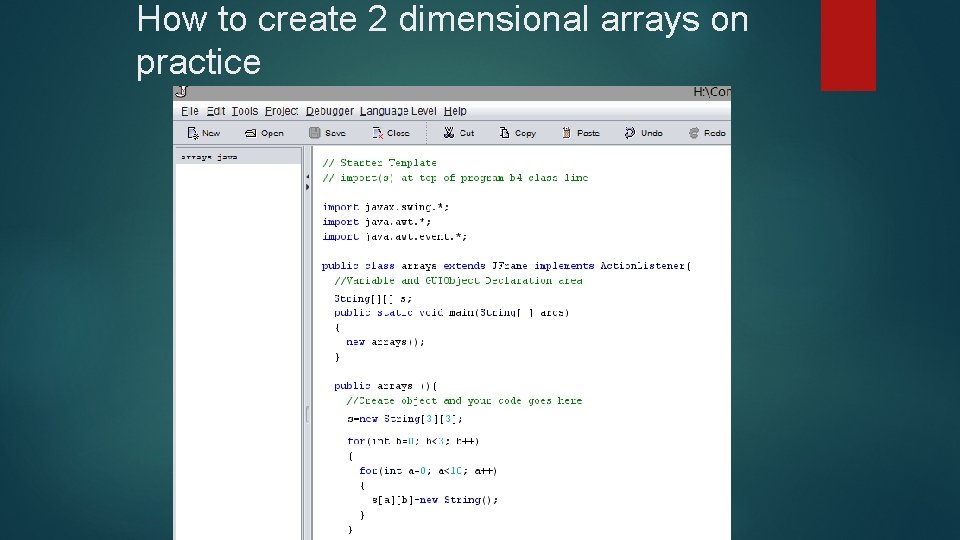Click the '//Variable and GUIObject Declaration area' comment
The image size is (960, 540).
(x=458, y=280)
